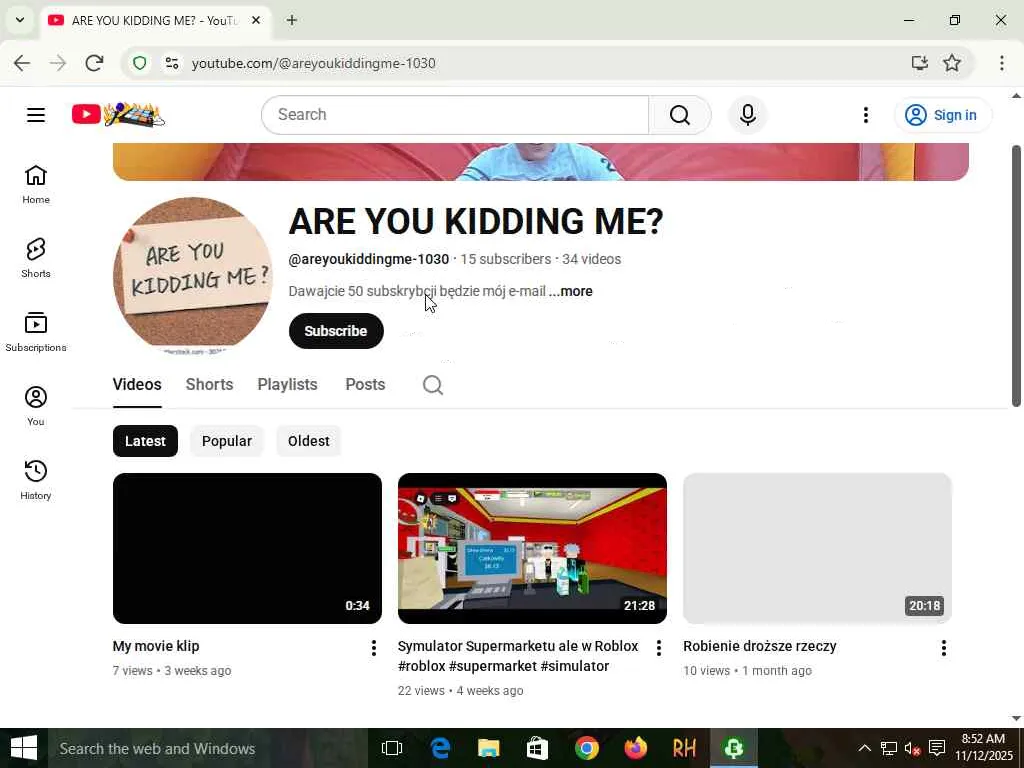The height and width of the screenshot is (768, 1024).
Task: Click the channel banner image
Action: click(541, 162)
